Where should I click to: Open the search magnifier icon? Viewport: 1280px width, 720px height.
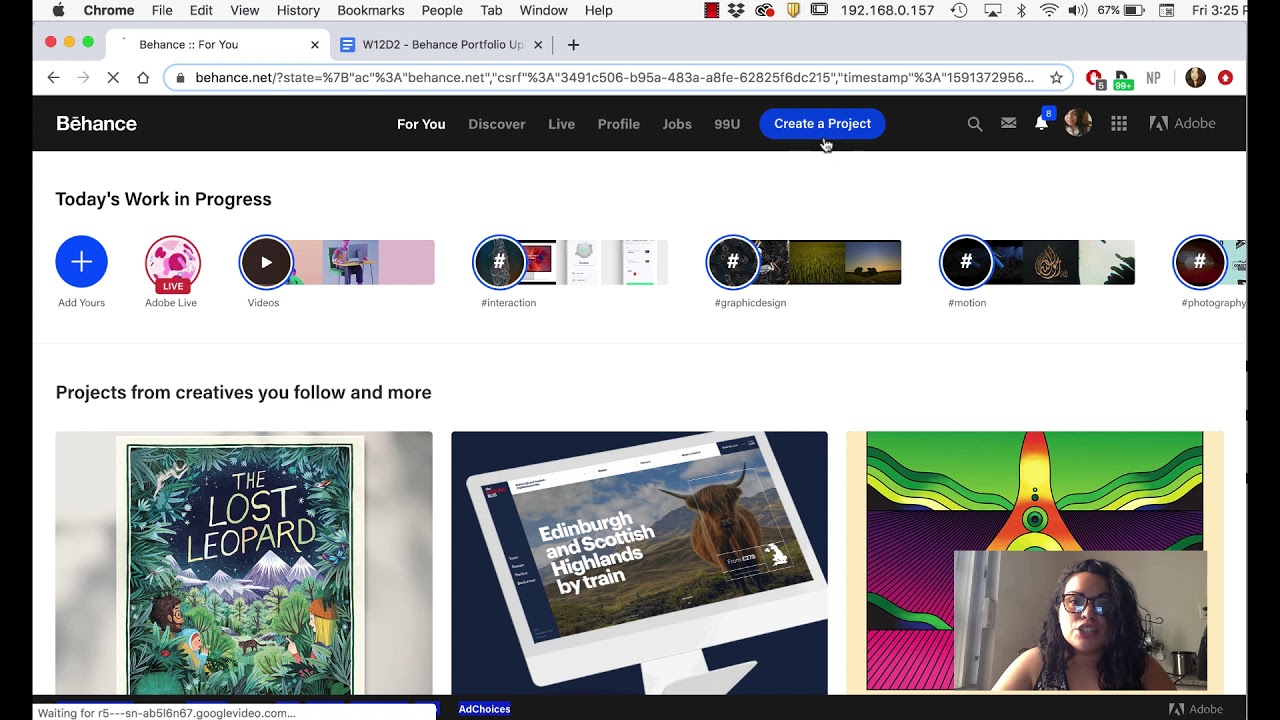pyautogui.click(x=975, y=124)
